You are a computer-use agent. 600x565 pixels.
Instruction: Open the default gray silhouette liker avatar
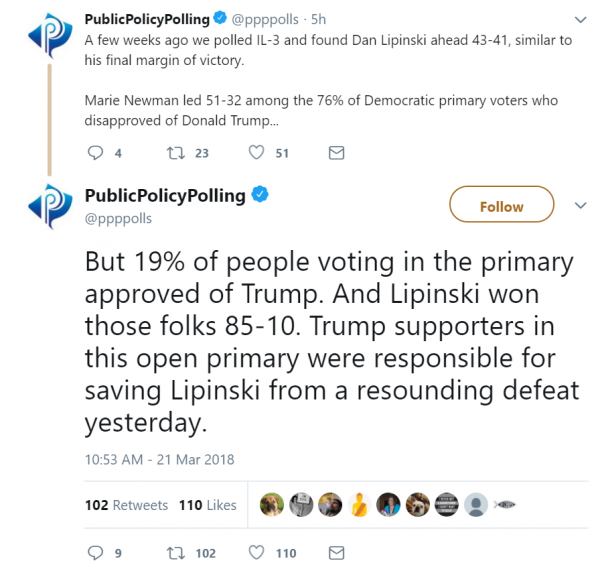pyautogui.click(x=476, y=505)
